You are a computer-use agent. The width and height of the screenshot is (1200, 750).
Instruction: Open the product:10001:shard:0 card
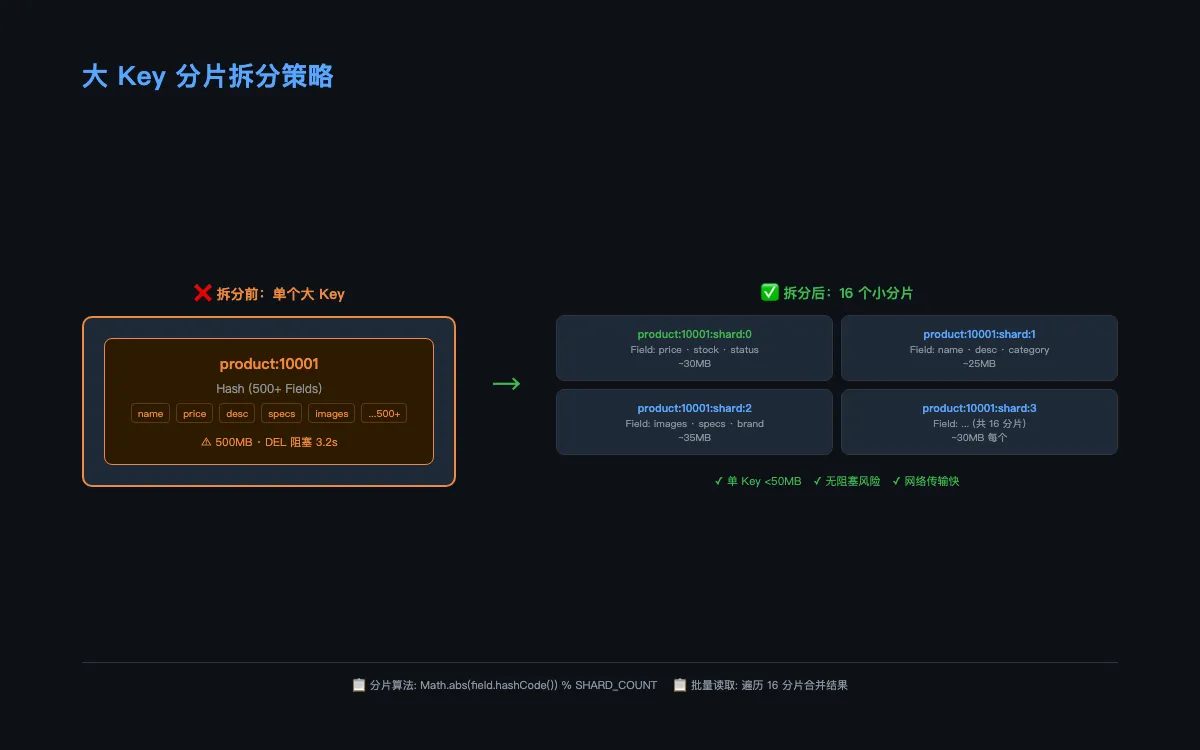click(x=694, y=348)
